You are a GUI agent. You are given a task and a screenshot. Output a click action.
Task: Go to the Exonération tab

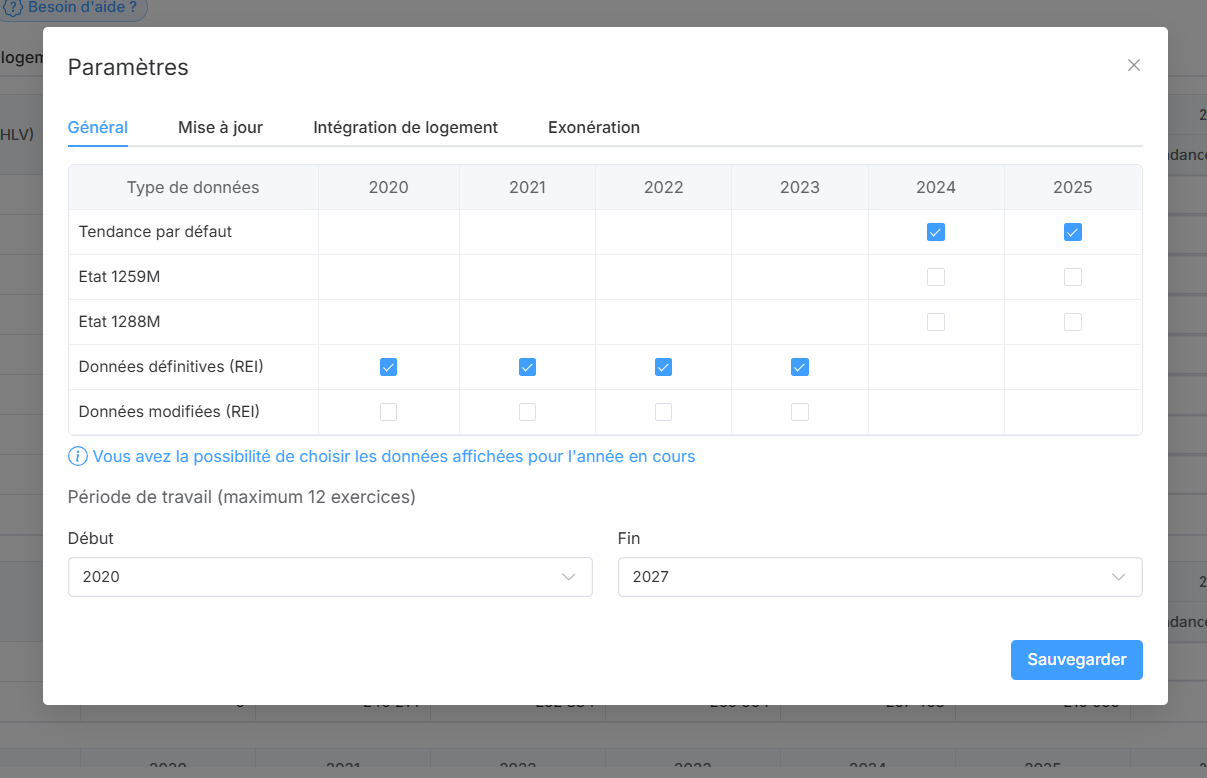pyautogui.click(x=594, y=127)
